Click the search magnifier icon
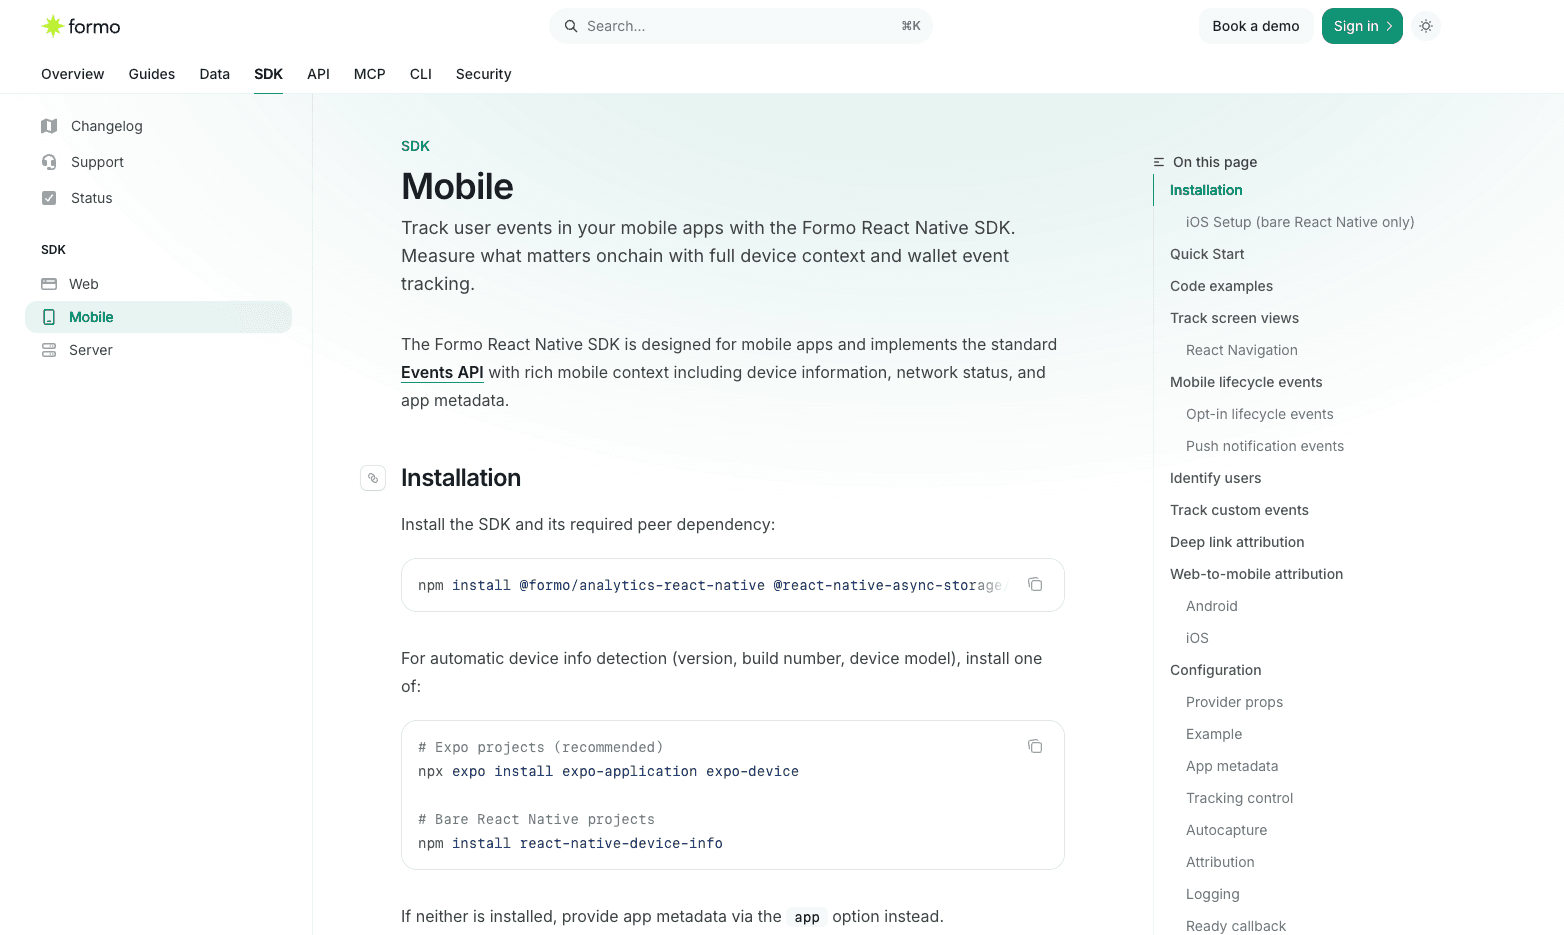The height and width of the screenshot is (935, 1564). pyautogui.click(x=571, y=26)
